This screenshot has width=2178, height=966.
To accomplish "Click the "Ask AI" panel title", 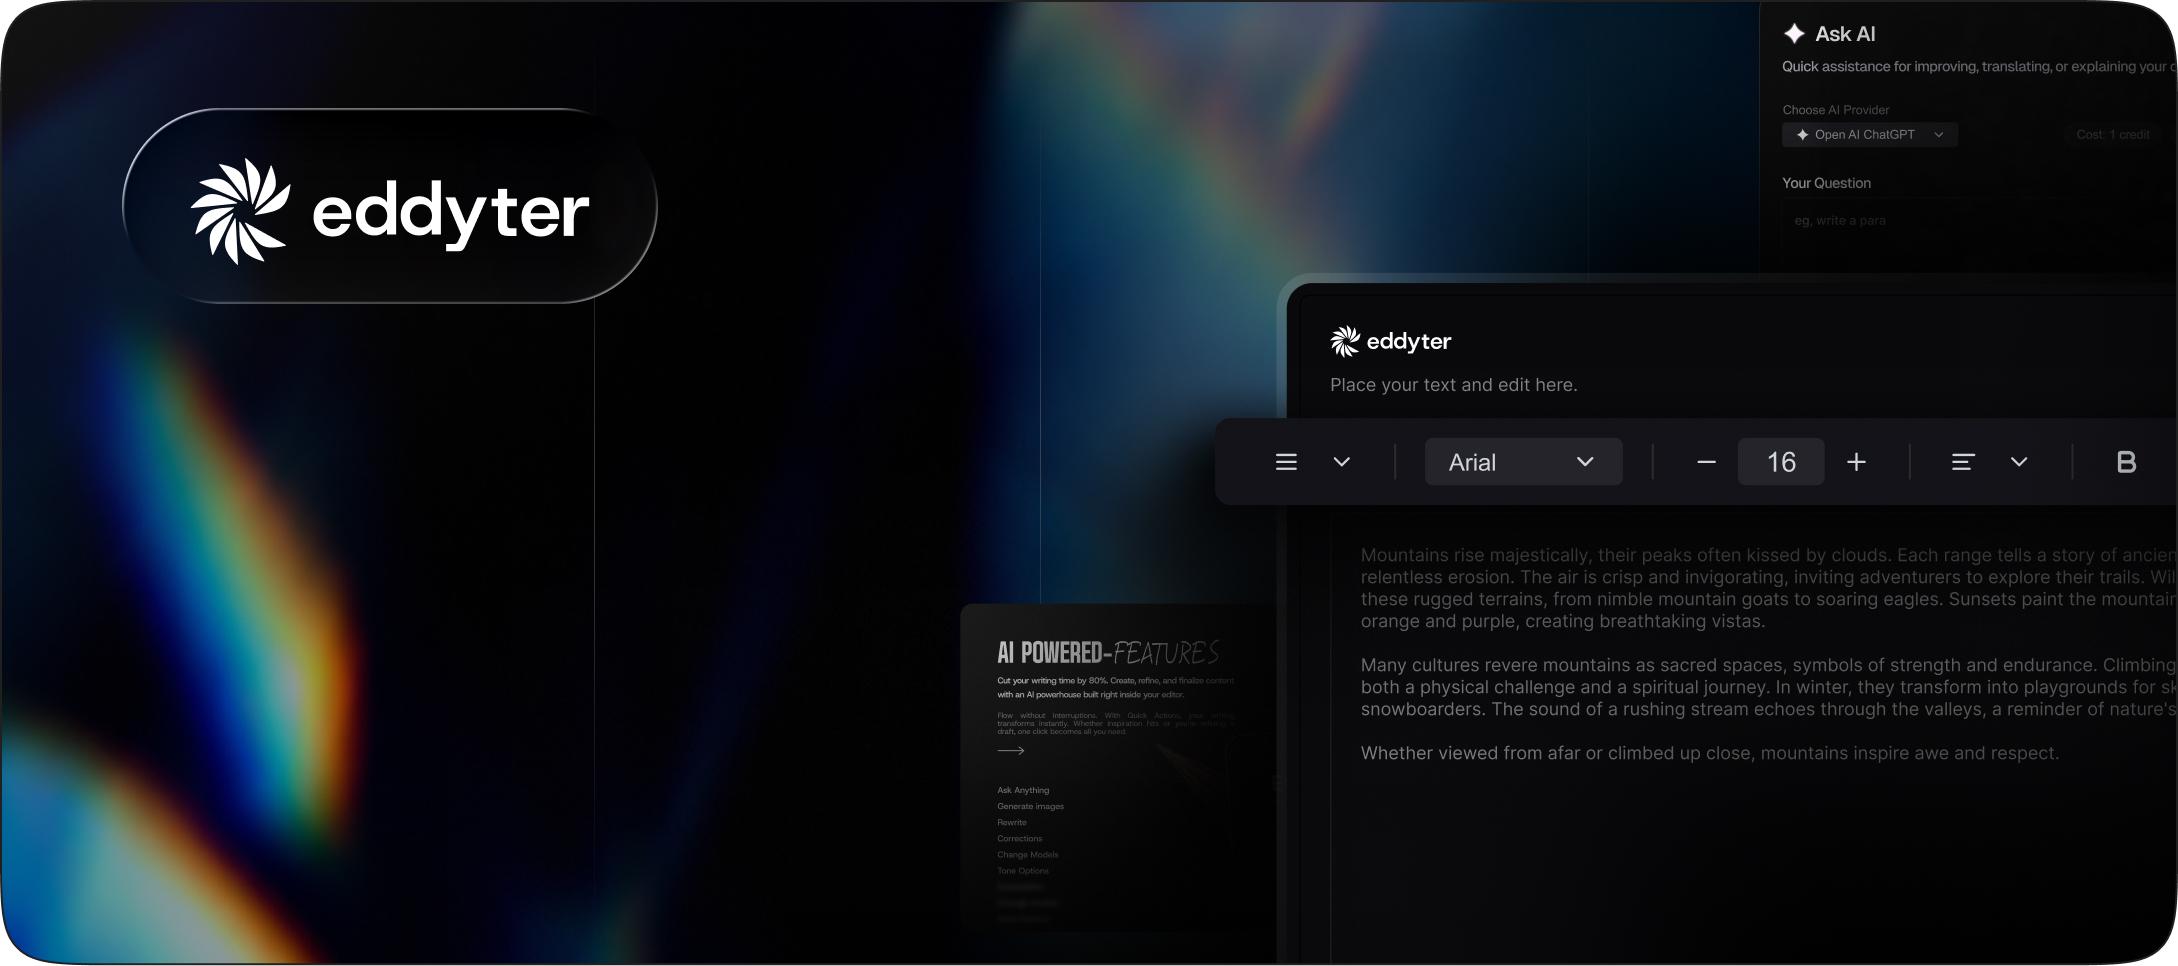I will coord(1845,34).
